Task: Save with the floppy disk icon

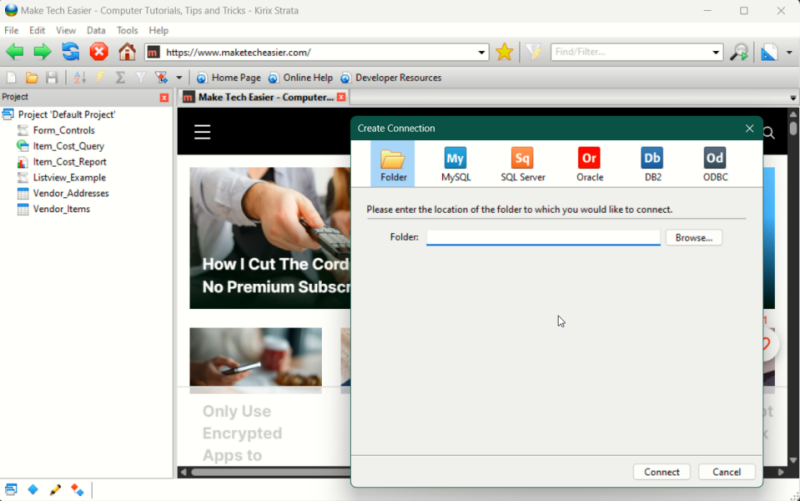Action: [52, 78]
